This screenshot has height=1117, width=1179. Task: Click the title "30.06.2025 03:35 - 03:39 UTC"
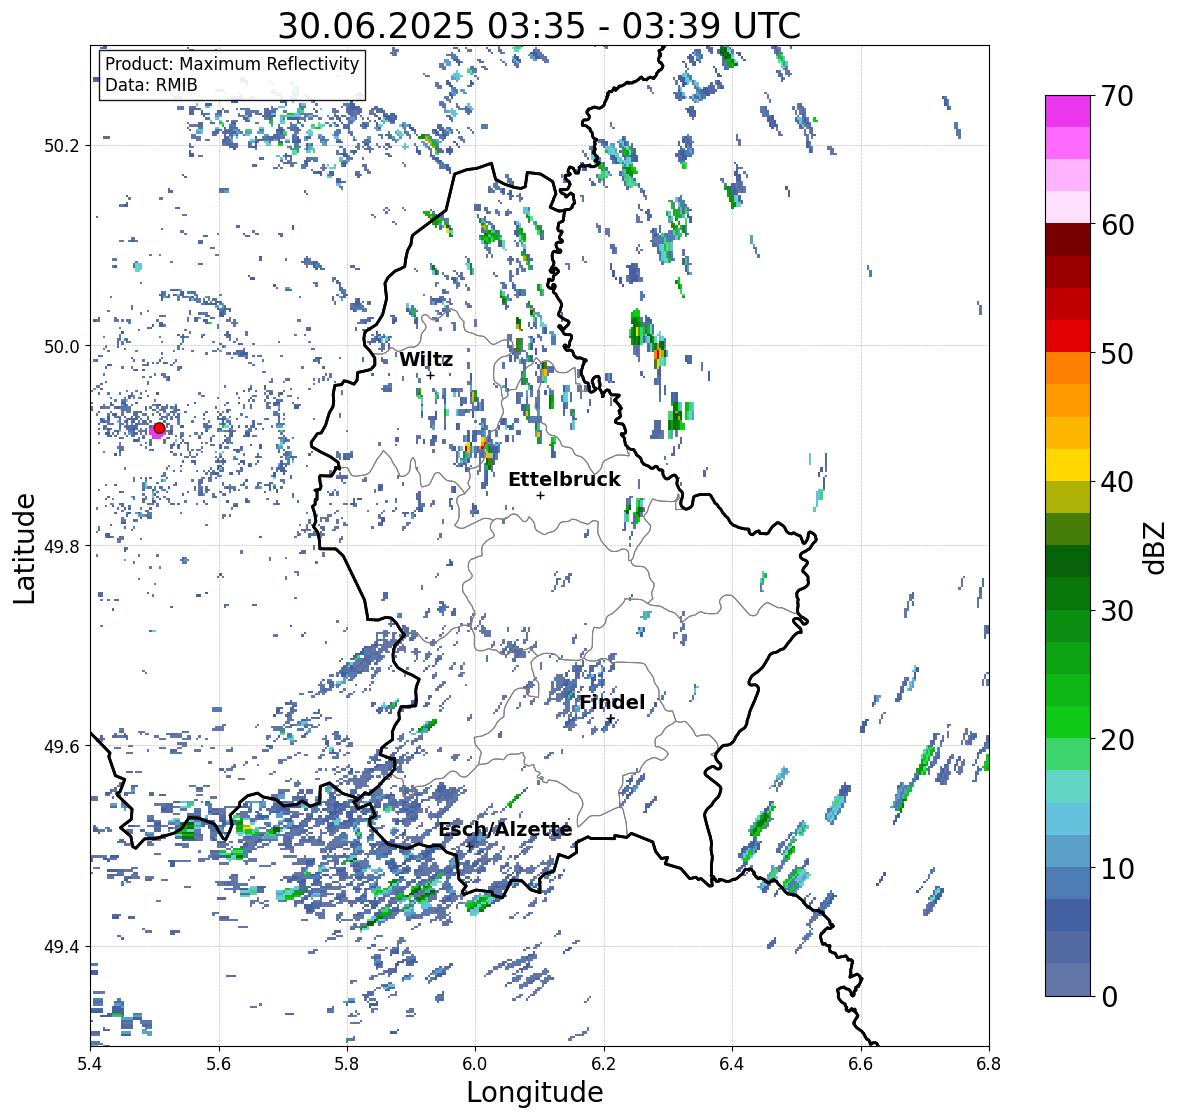(539, 26)
